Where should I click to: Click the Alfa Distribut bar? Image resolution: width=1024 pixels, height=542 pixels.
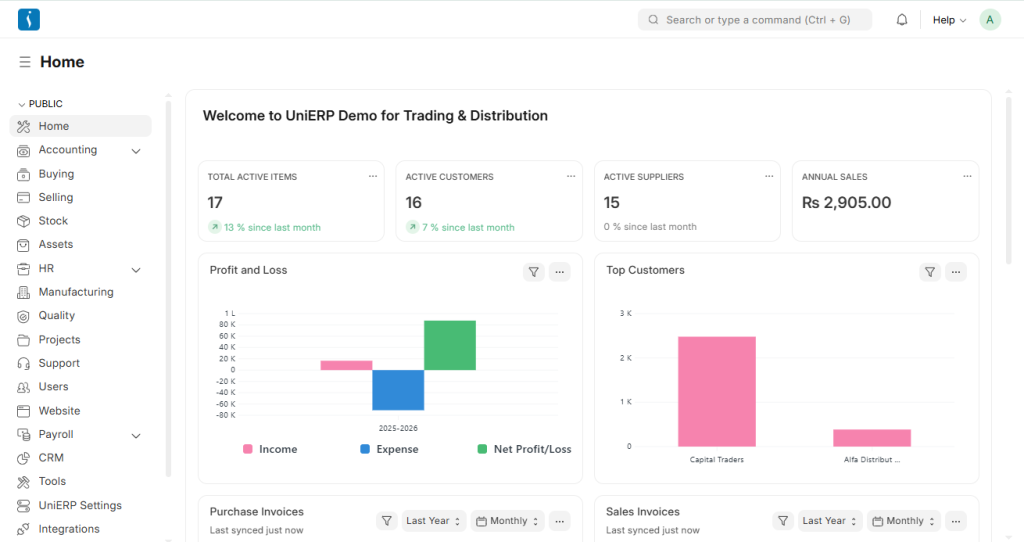click(x=872, y=438)
